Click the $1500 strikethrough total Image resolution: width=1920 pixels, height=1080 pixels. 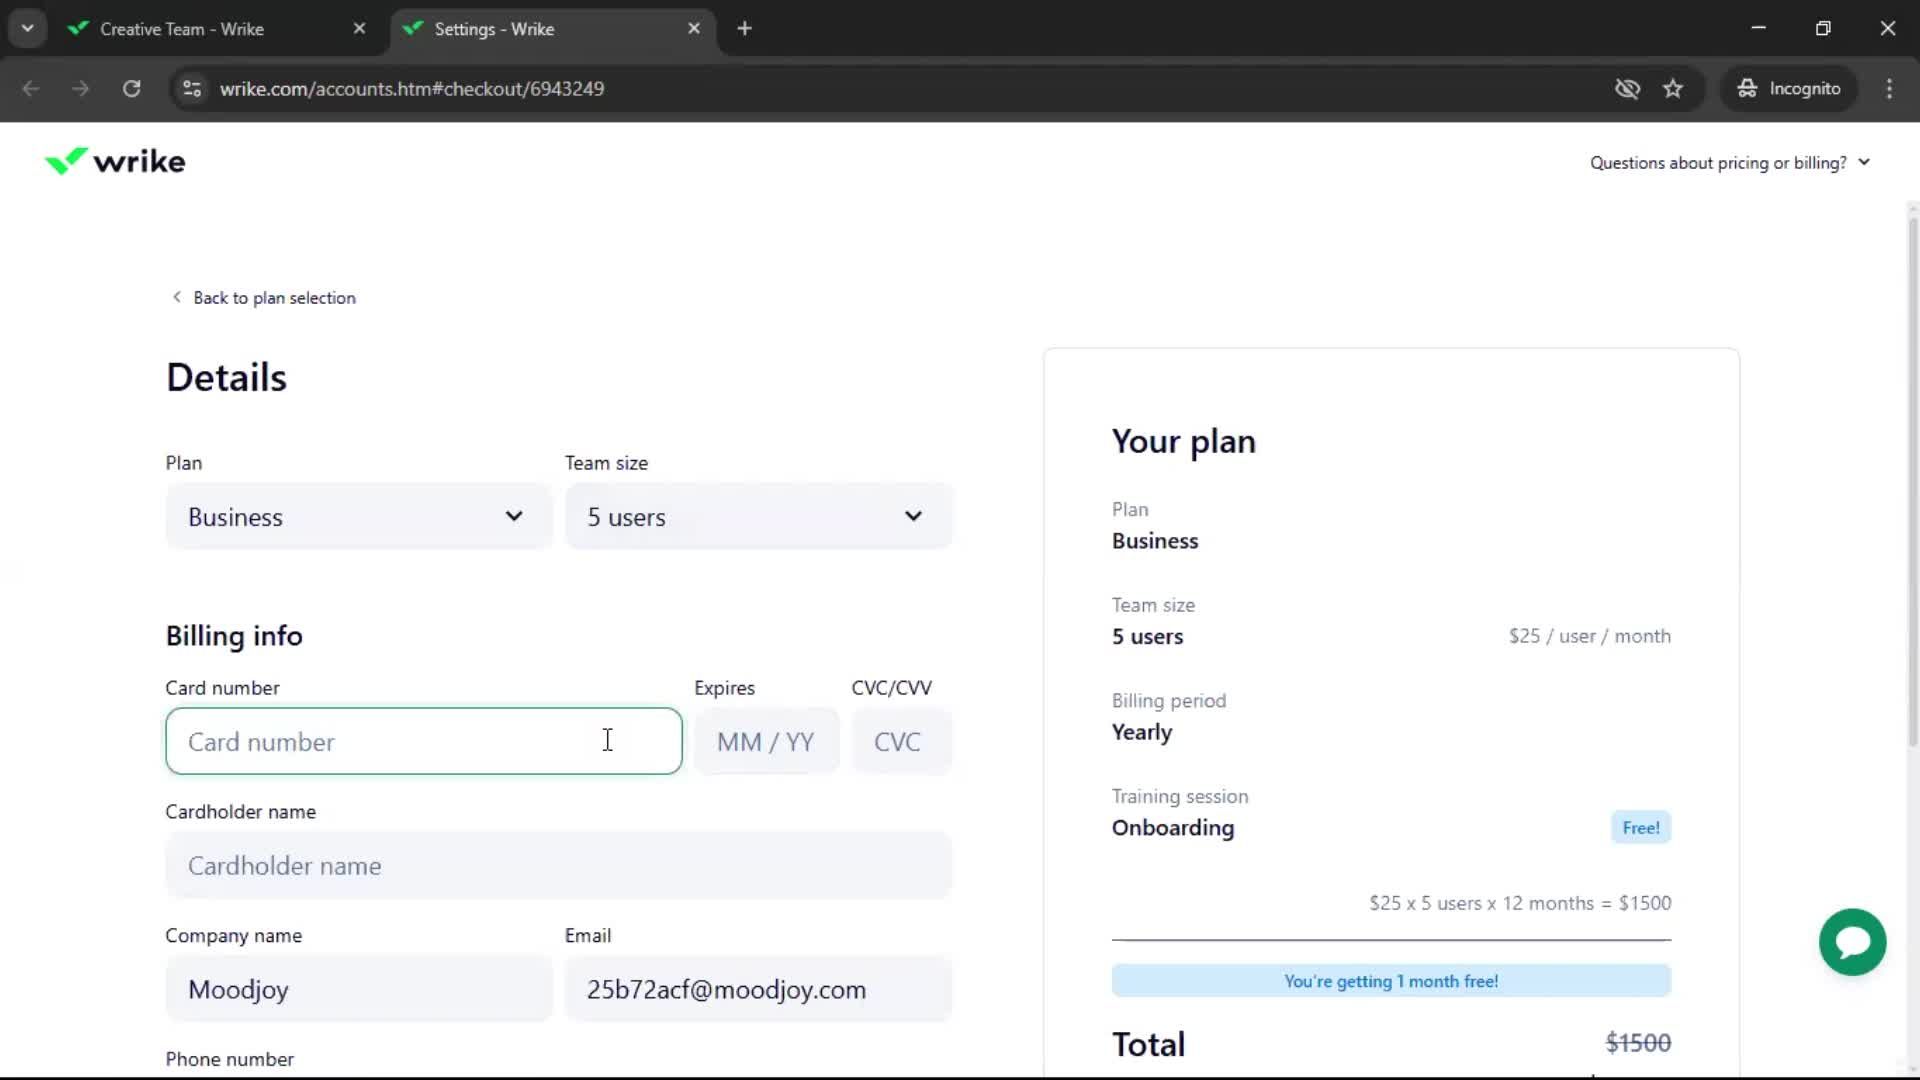[1638, 1043]
